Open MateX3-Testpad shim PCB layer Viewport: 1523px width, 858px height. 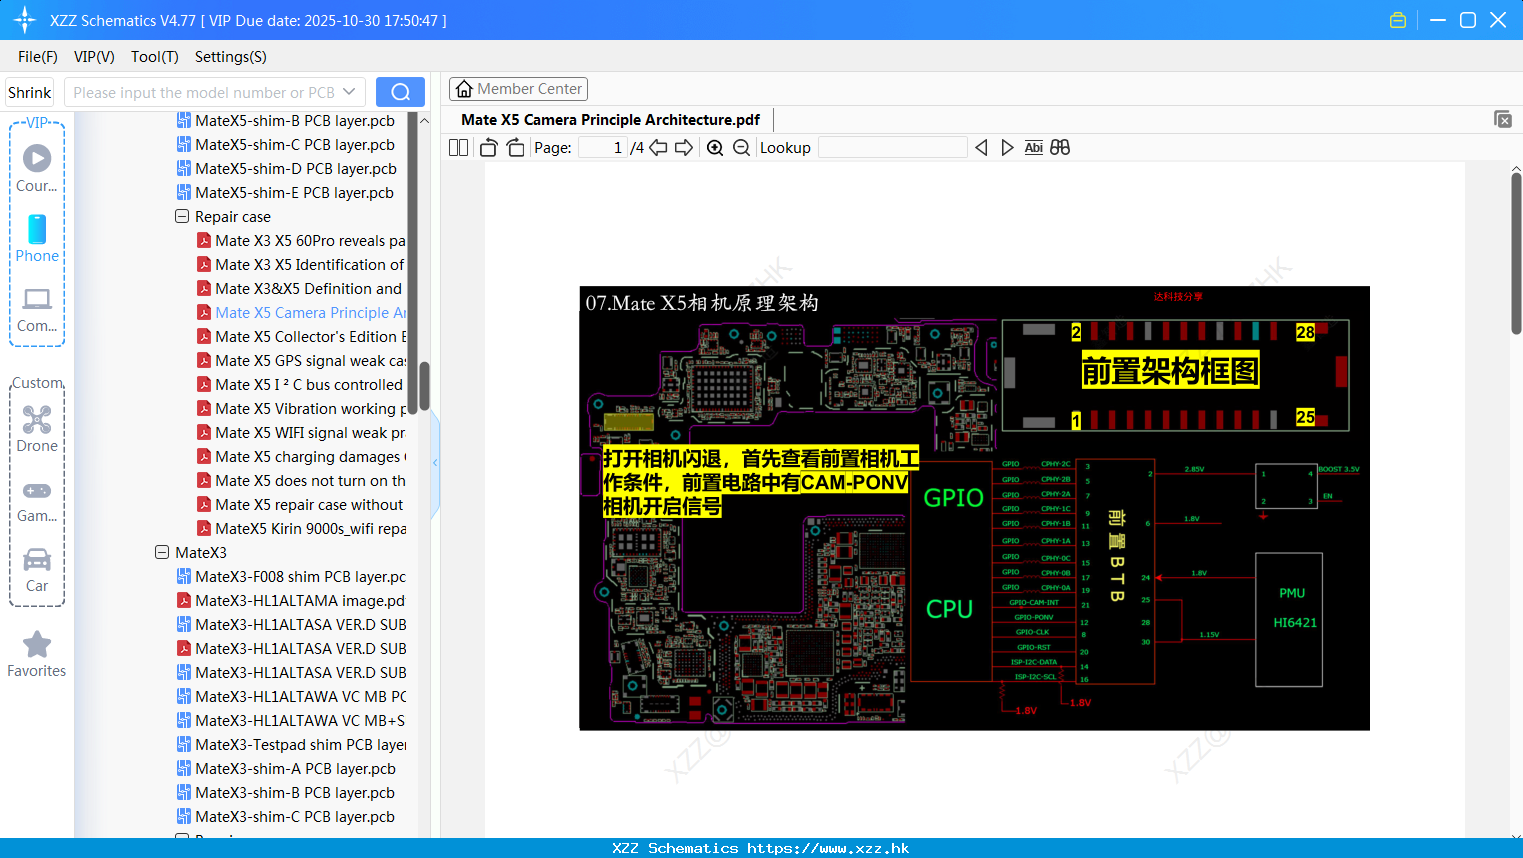coord(291,745)
